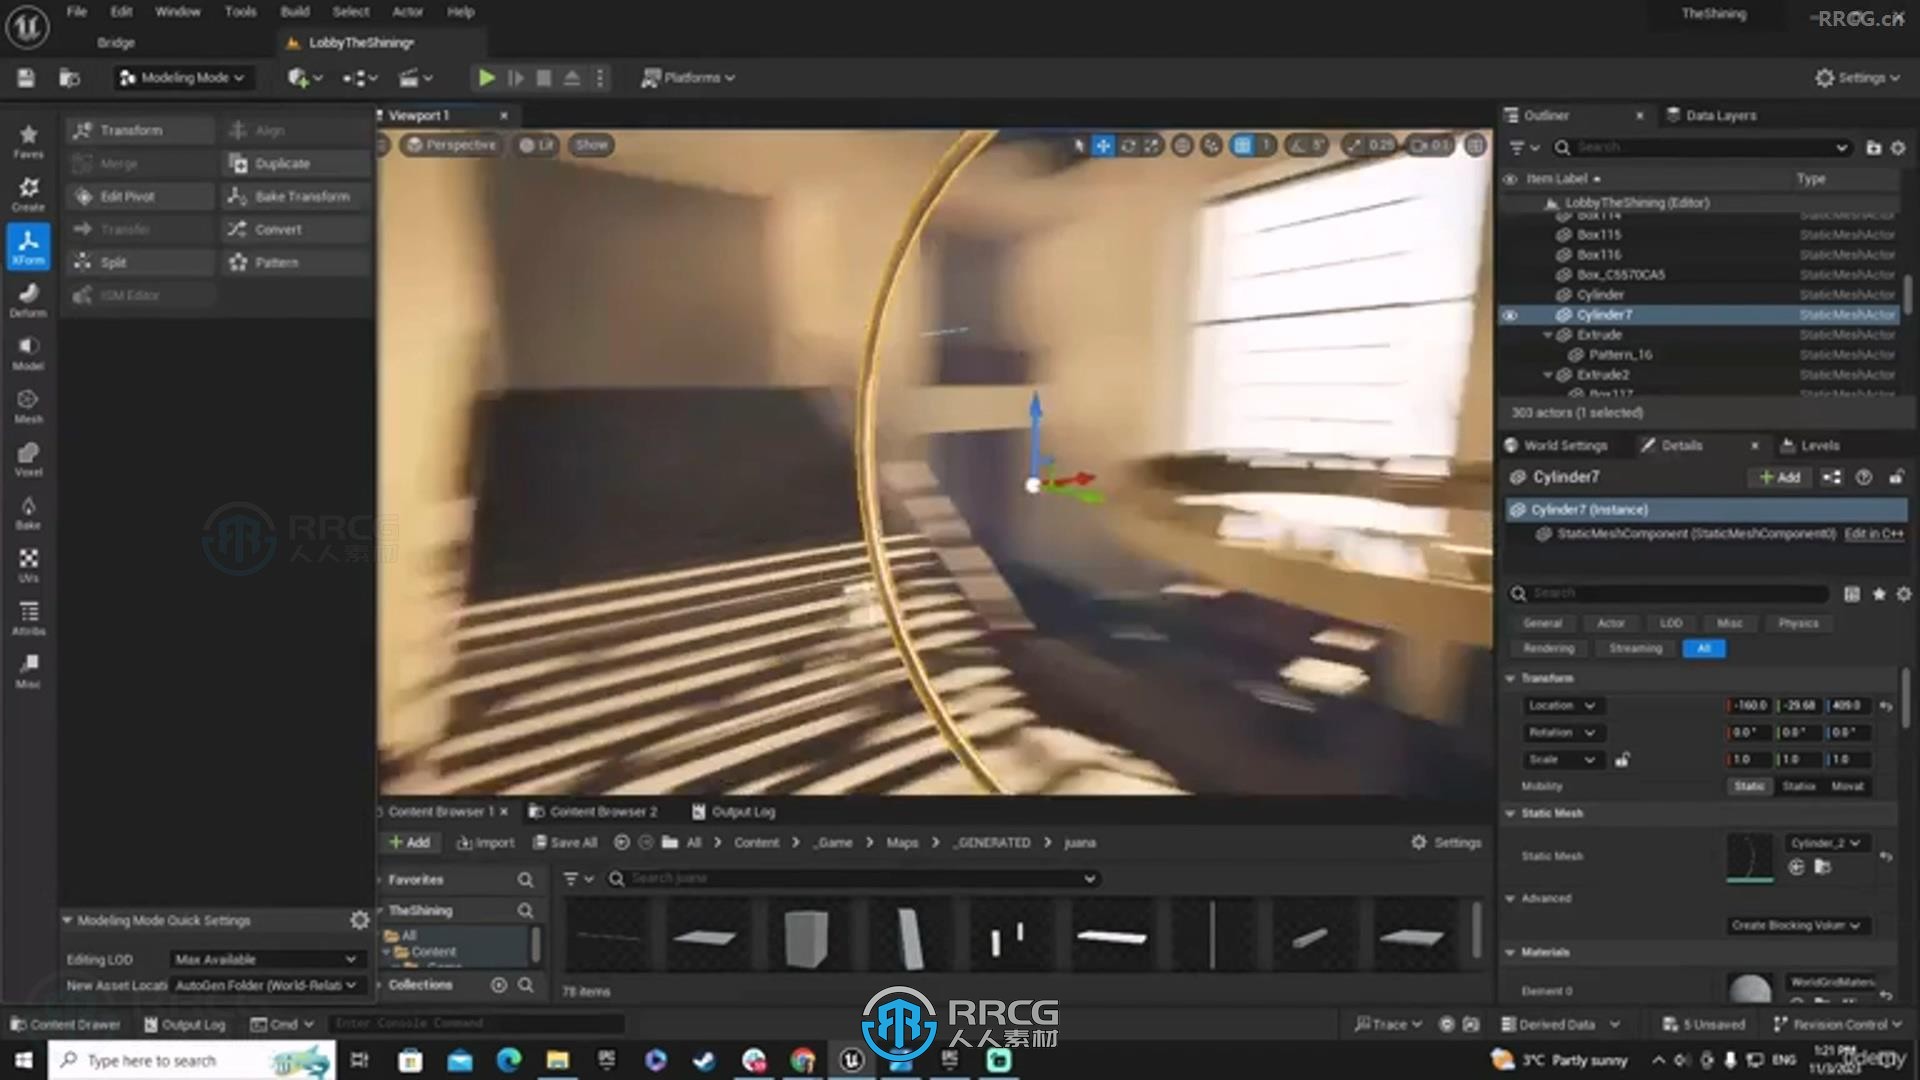
Task: Select the Convert tool
Action: pyautogui.click(x=295, y=229)
